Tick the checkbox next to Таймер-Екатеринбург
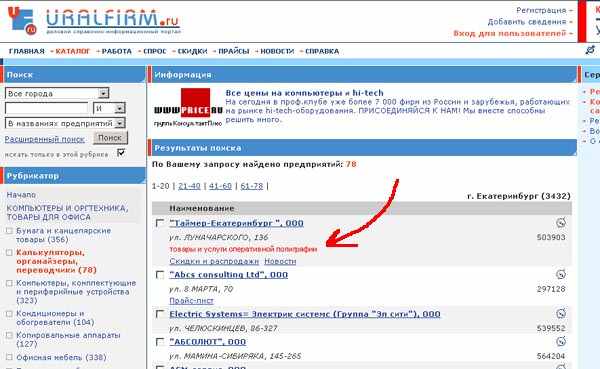Screen dimensions: 600x369 pyautogui.click(x=160, y=222)
